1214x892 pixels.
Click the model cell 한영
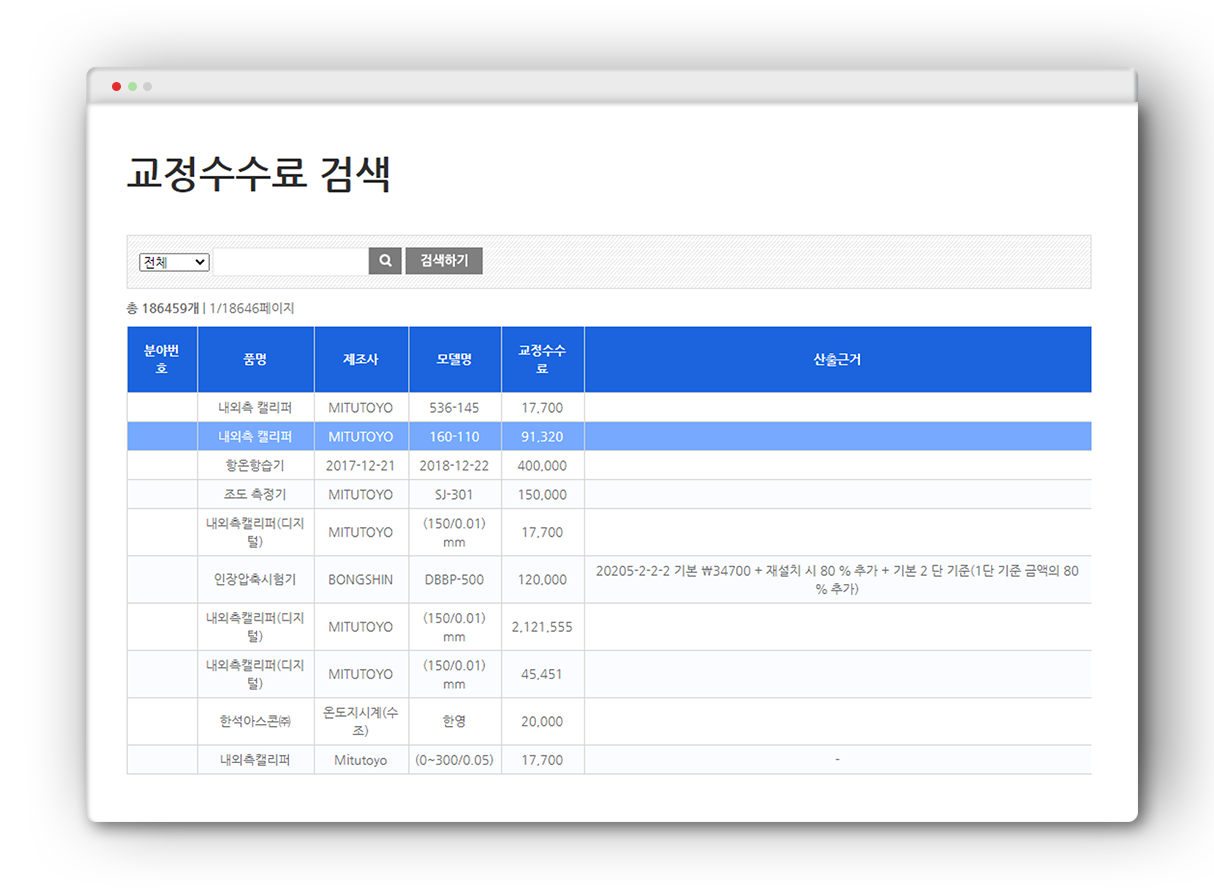[x=454, y=721]
